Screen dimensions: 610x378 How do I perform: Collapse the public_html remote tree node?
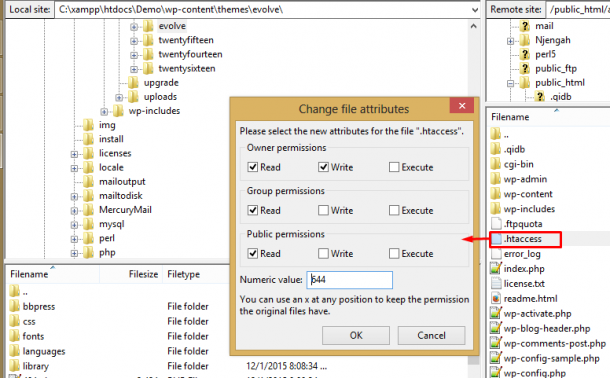510,83
